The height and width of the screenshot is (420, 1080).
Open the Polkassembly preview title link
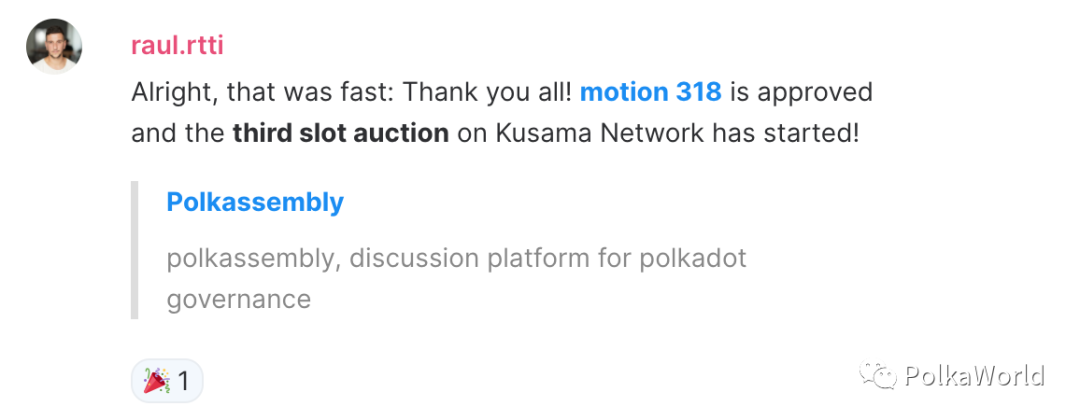pos(255,202)
